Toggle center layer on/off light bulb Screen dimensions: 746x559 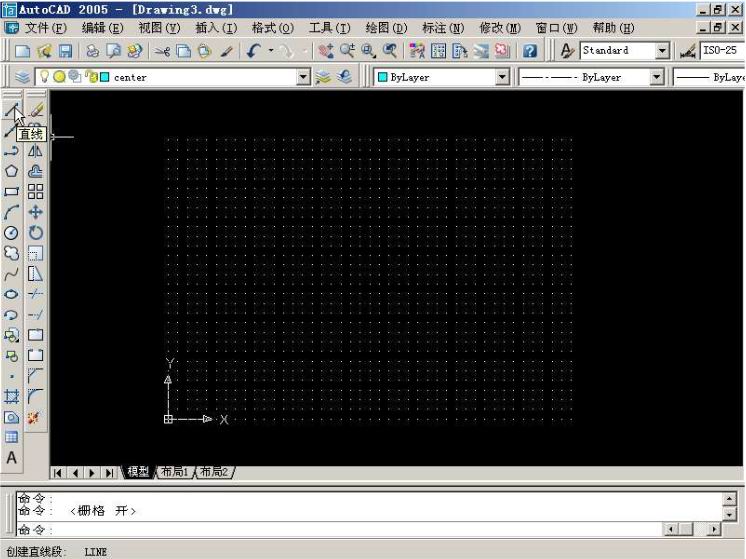point(44,77)
